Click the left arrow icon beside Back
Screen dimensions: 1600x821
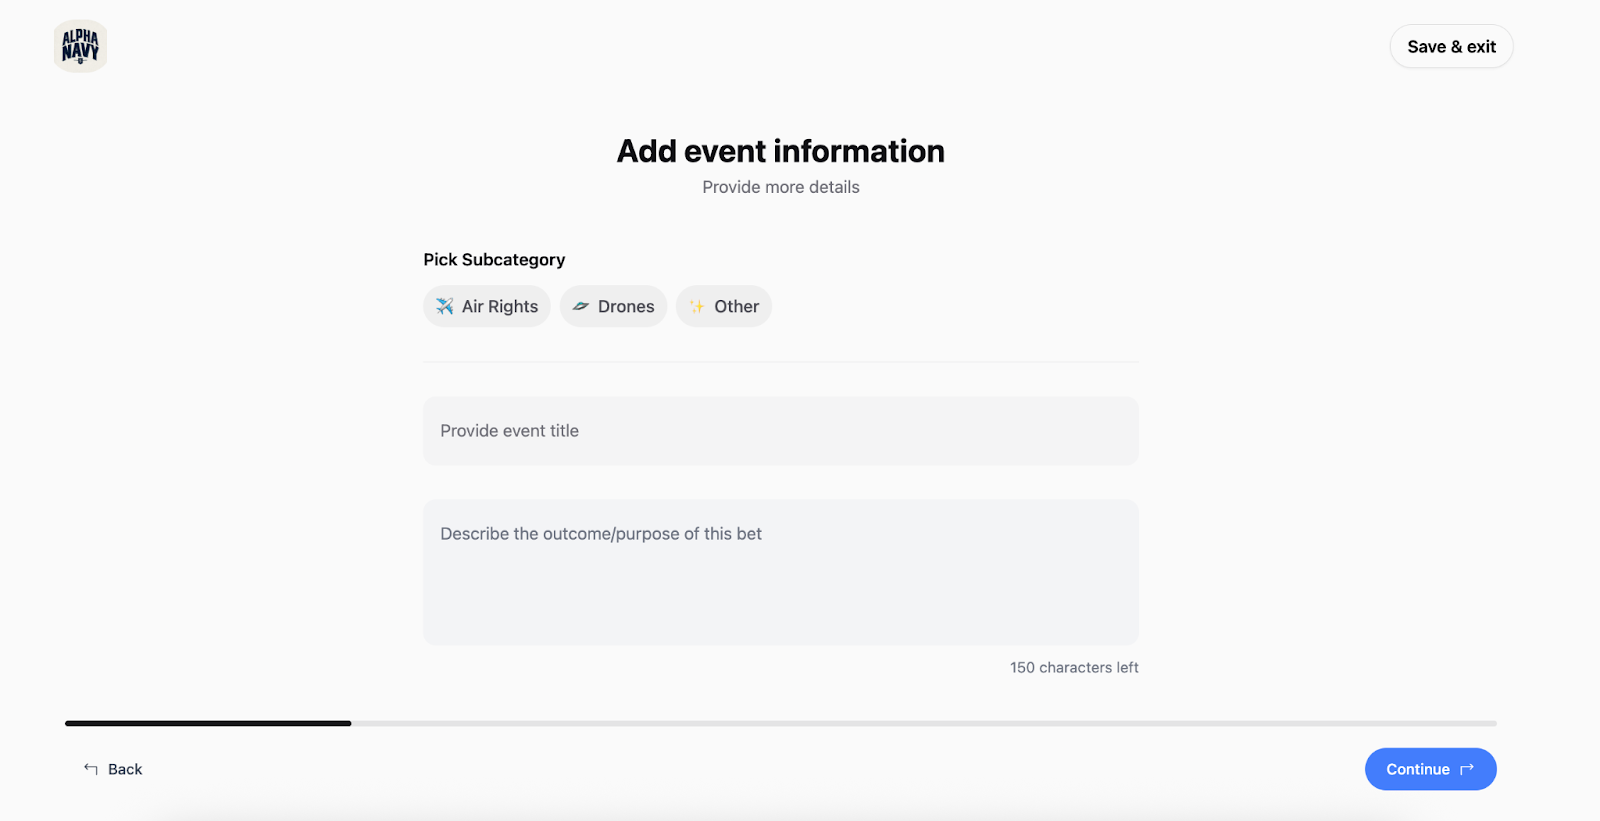pyautogui.click(x=91, y=769)
